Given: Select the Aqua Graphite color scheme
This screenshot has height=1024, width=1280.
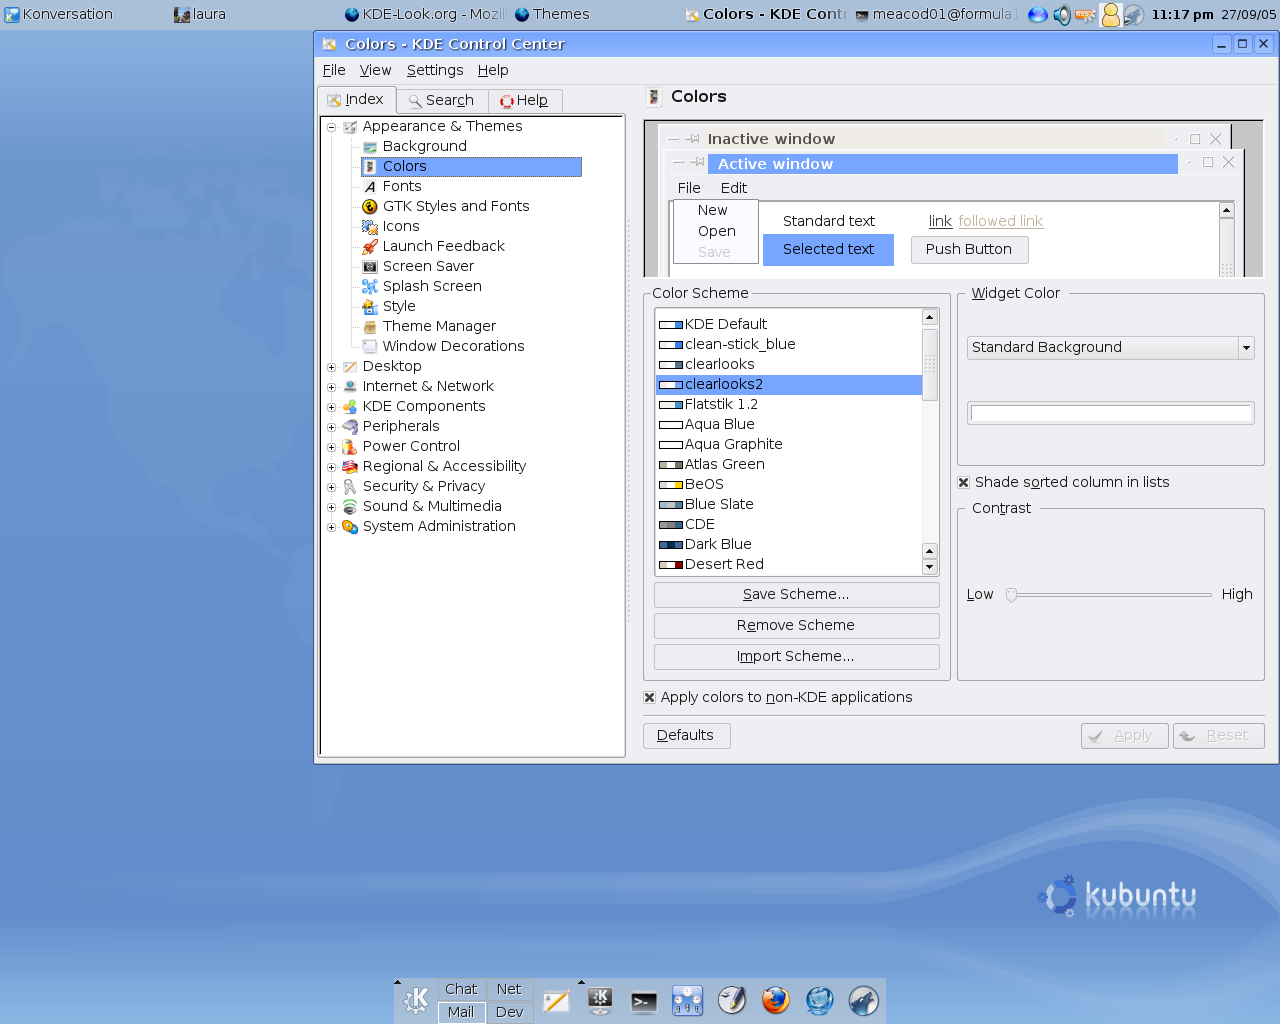Looking at the screenshot, I should tap(788, 444).
